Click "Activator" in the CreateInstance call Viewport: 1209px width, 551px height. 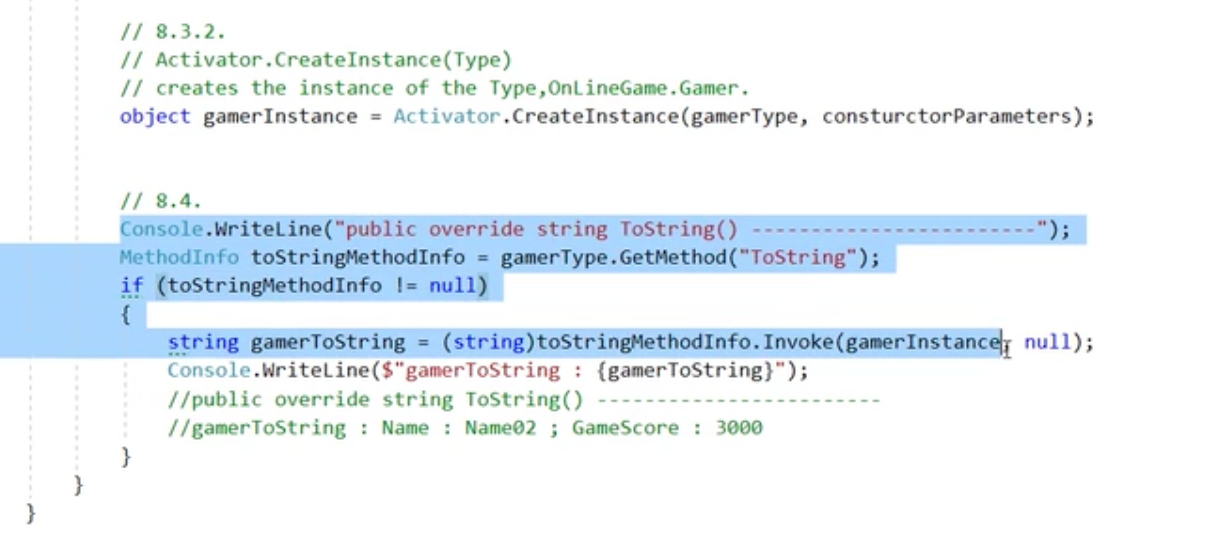[x=446, y=116]
